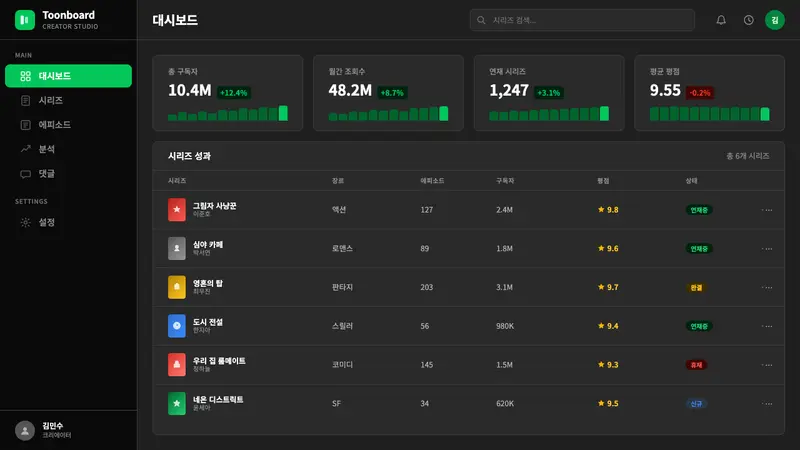Click the 에피소드 column header
800x450 pixels.
(x=432, y=181)
